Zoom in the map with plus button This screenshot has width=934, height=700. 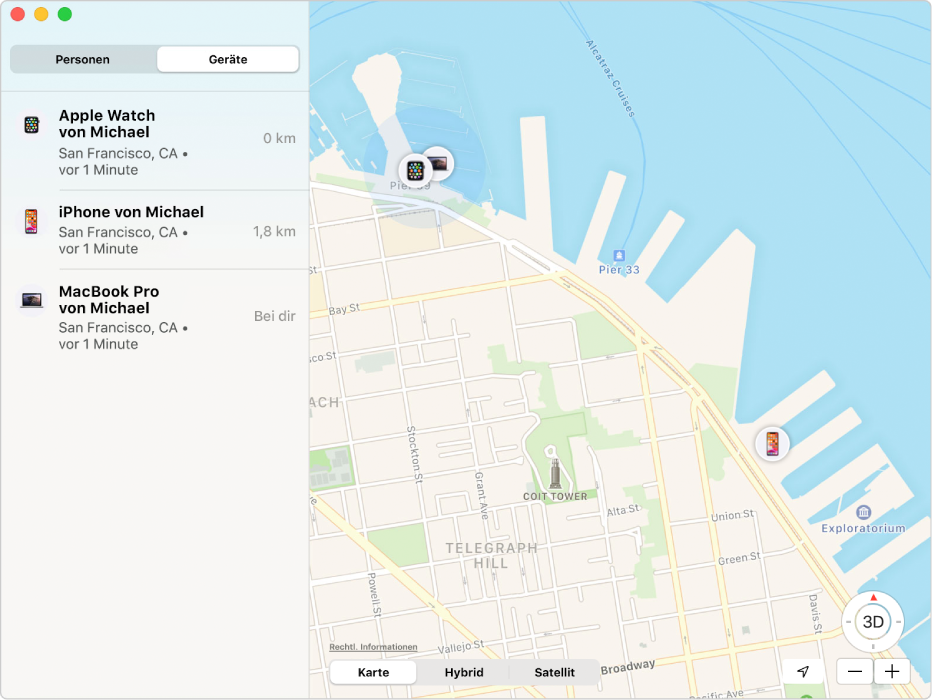click(x=892, y=671)
